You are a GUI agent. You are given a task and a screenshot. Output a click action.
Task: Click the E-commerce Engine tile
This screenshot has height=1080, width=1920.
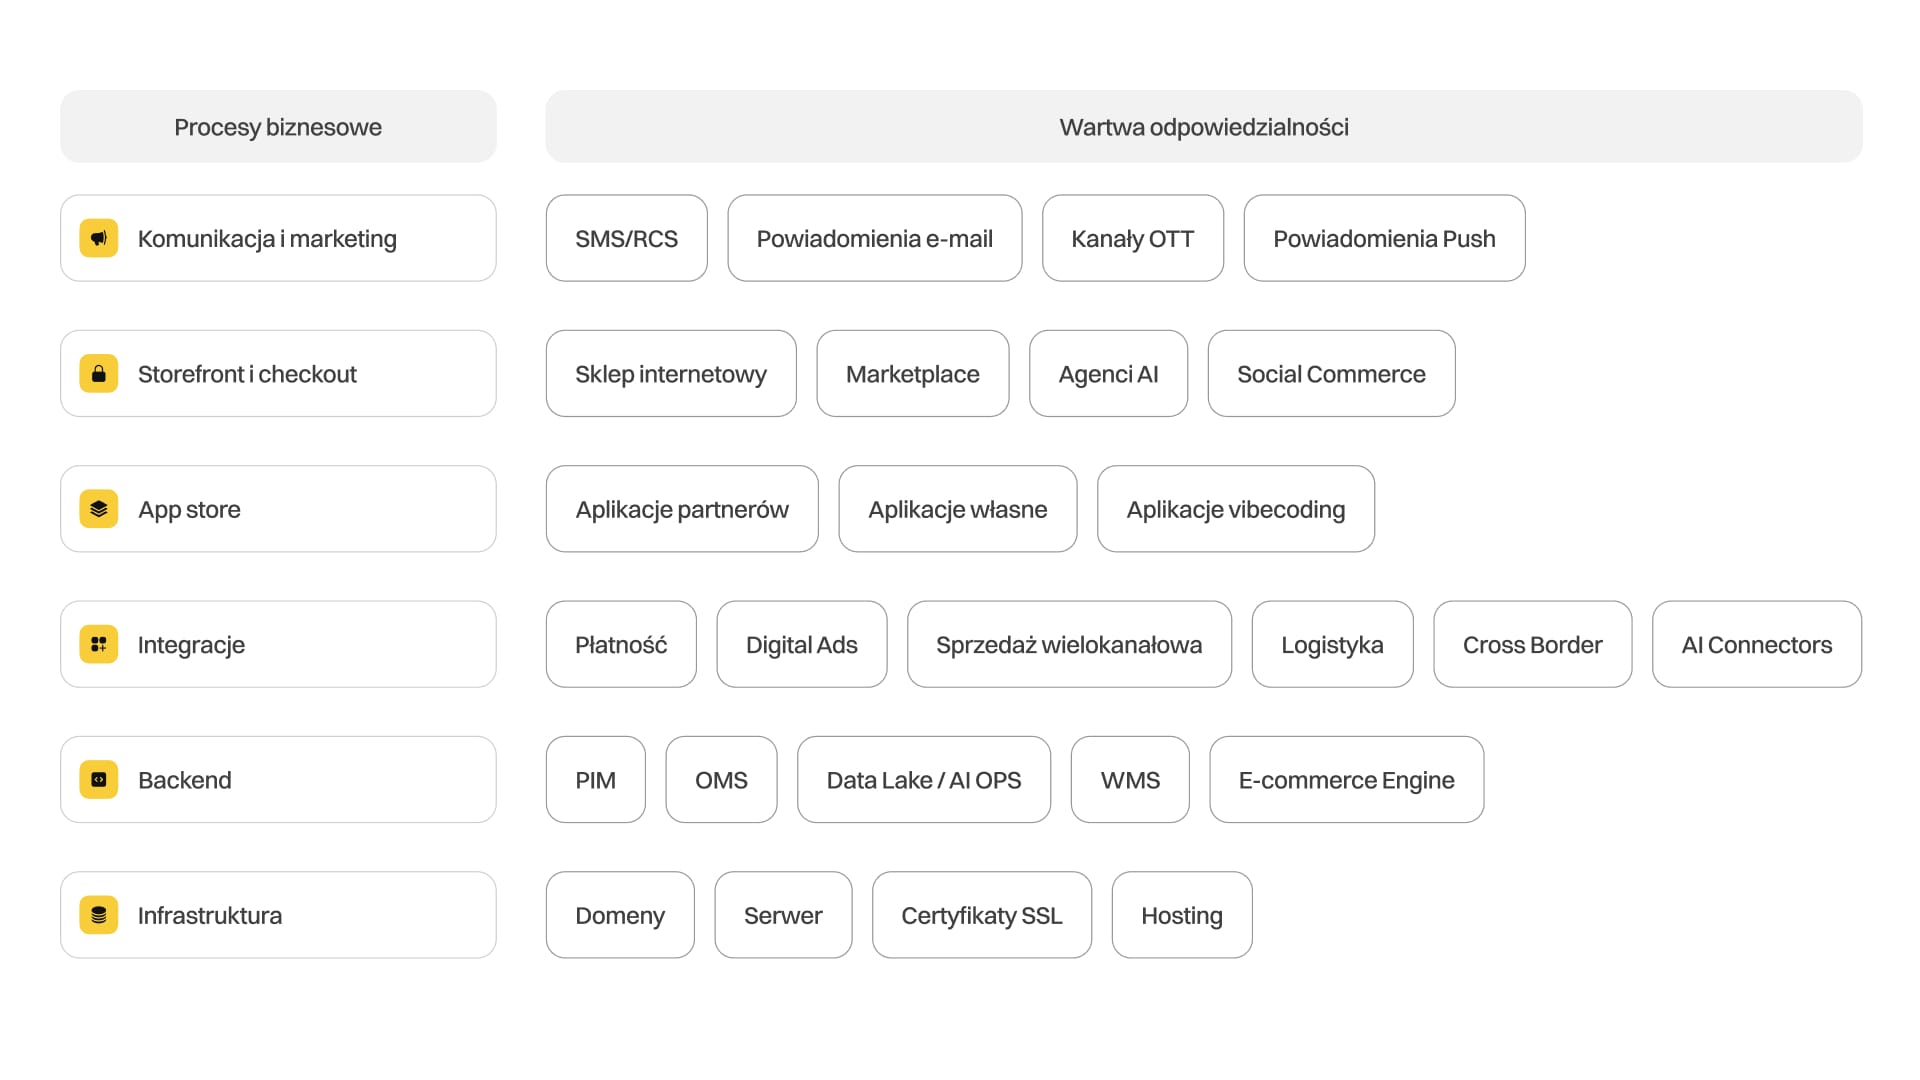point(1347,780)
